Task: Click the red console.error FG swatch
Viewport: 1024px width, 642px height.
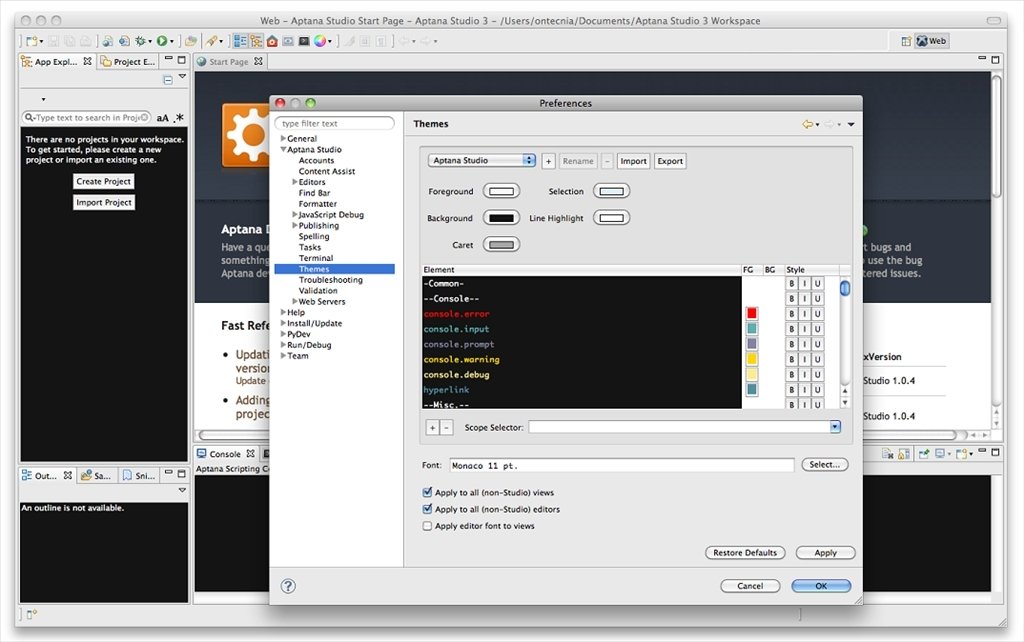Action: (x=752, y=313)
